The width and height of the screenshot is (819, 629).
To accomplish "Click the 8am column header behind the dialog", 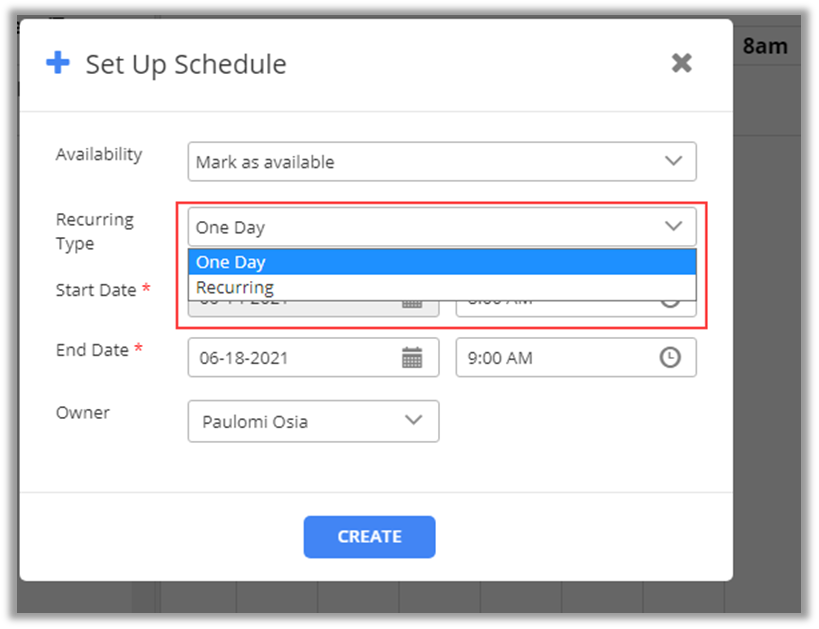I will pyautogui.click(x=765, y=46).
